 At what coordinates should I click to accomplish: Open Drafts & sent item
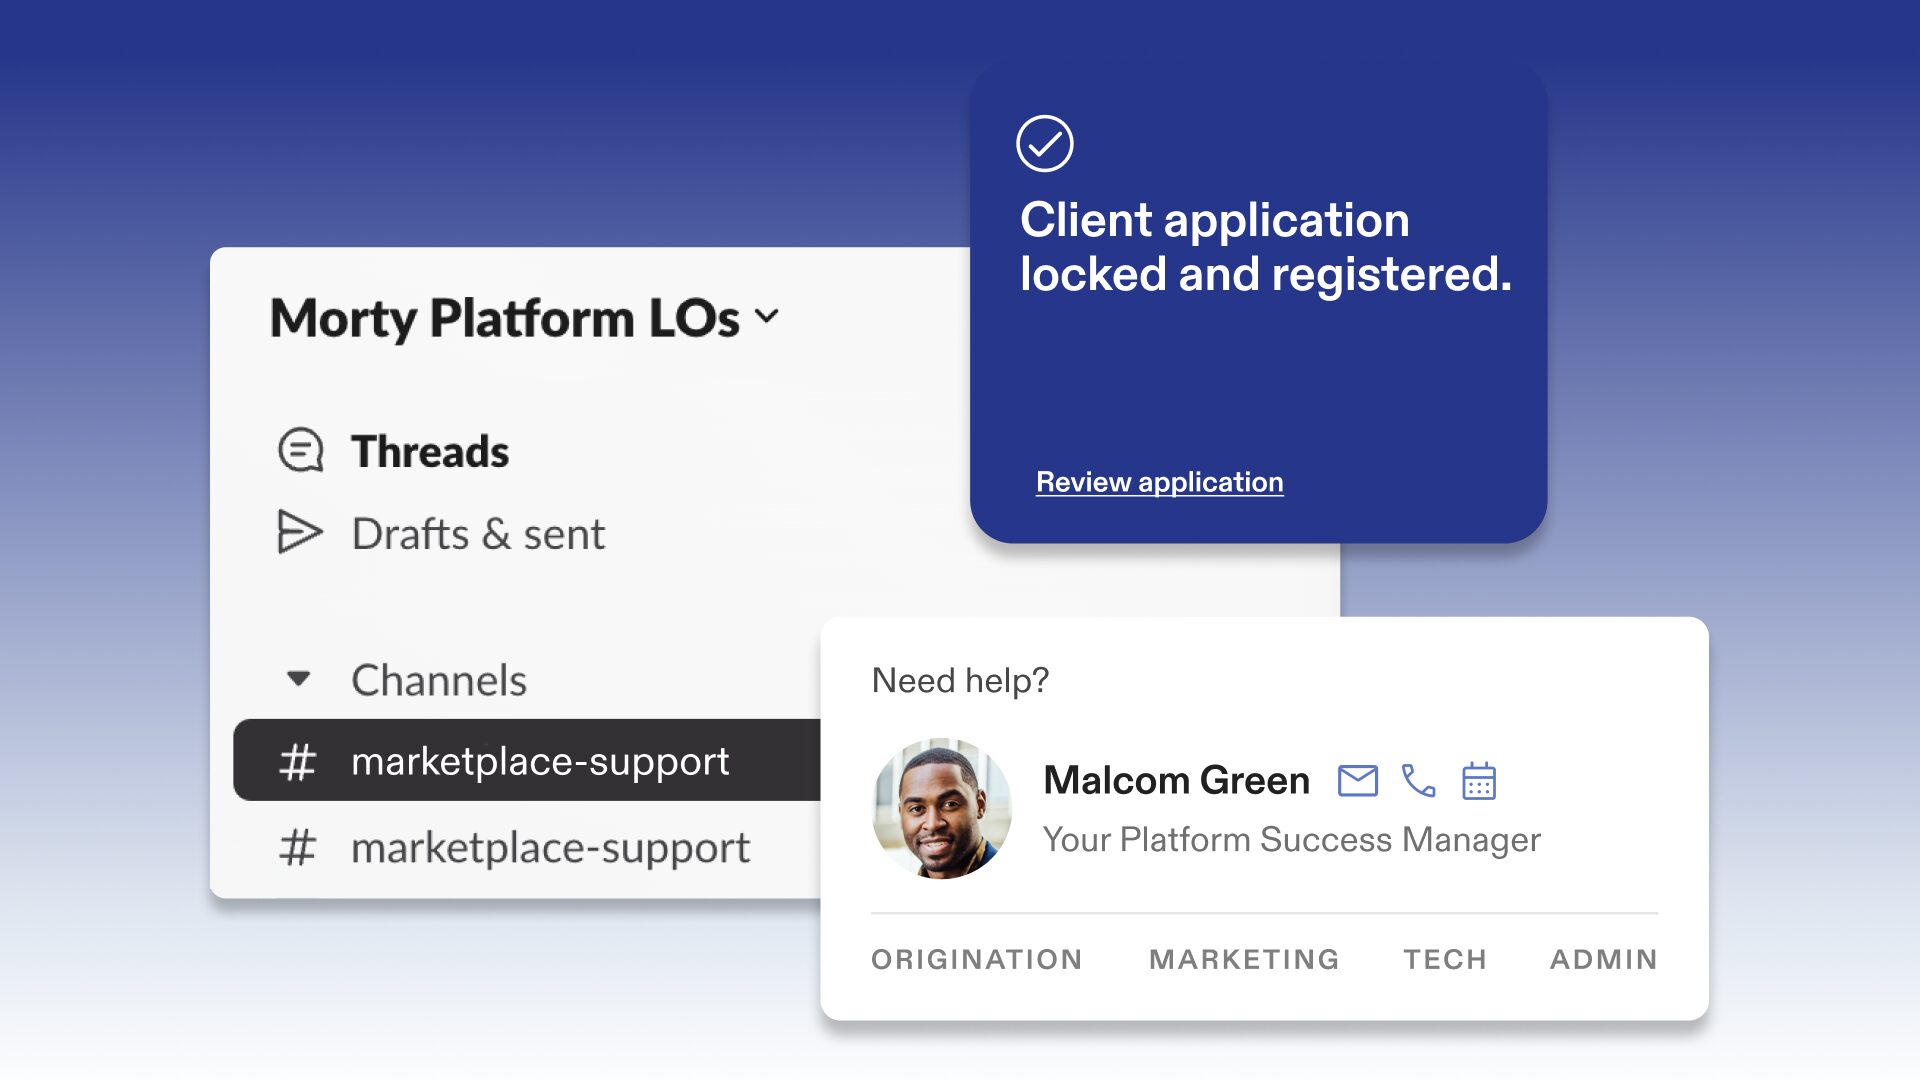pyautogui.click(x=478, y=534)
